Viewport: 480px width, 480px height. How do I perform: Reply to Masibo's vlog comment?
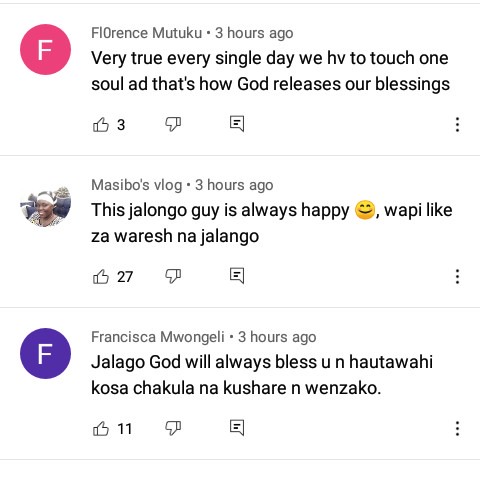pyautogui.click(x=237, y=276)
